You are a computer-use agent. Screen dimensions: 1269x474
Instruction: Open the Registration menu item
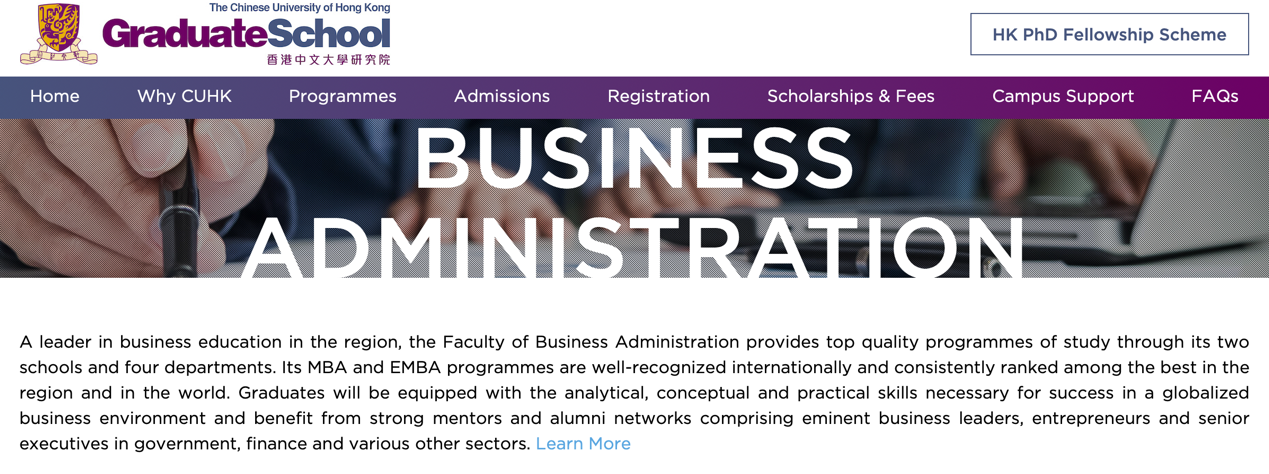659,96
